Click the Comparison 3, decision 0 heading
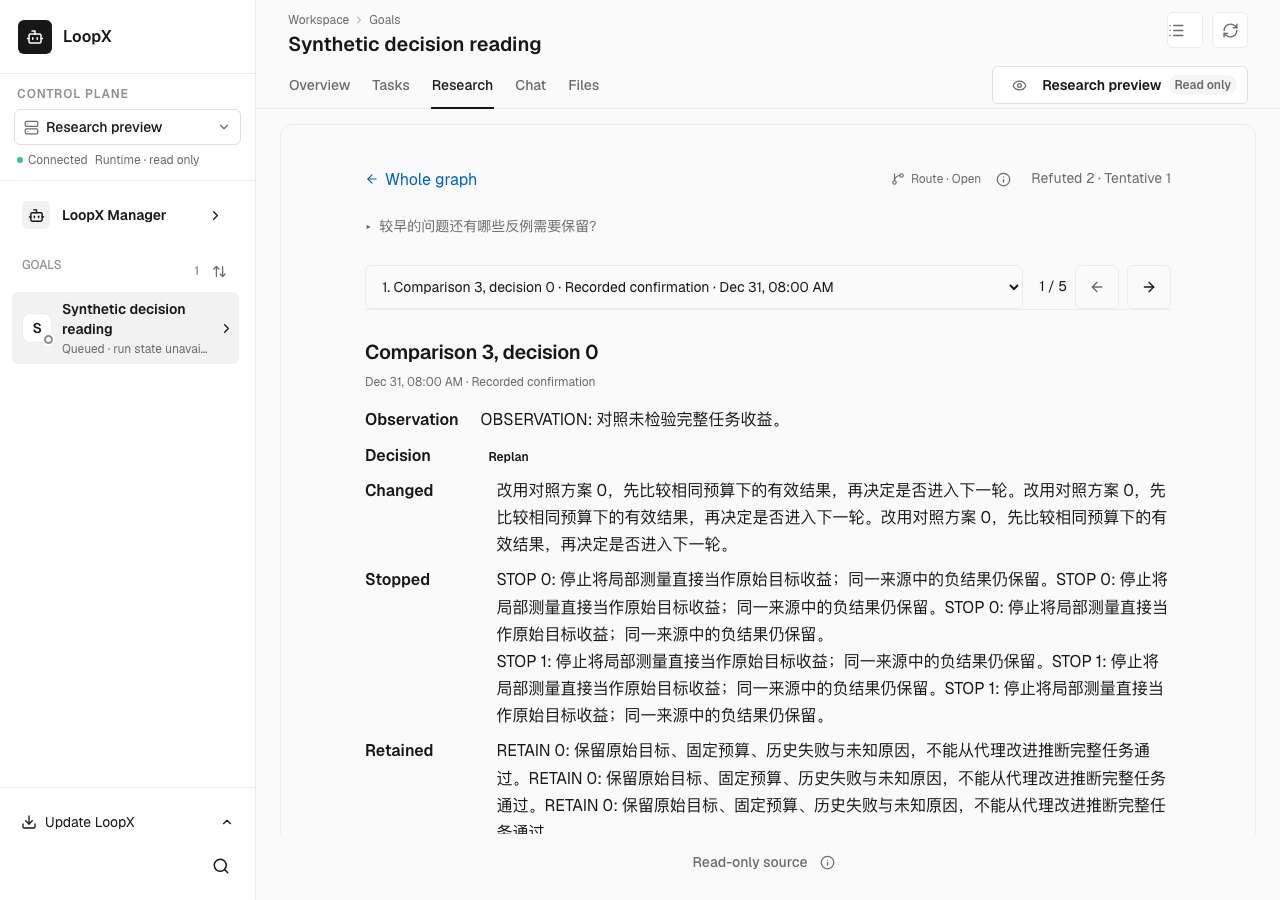The width and height of the screenshot is (1280, 900). point(481,352)
